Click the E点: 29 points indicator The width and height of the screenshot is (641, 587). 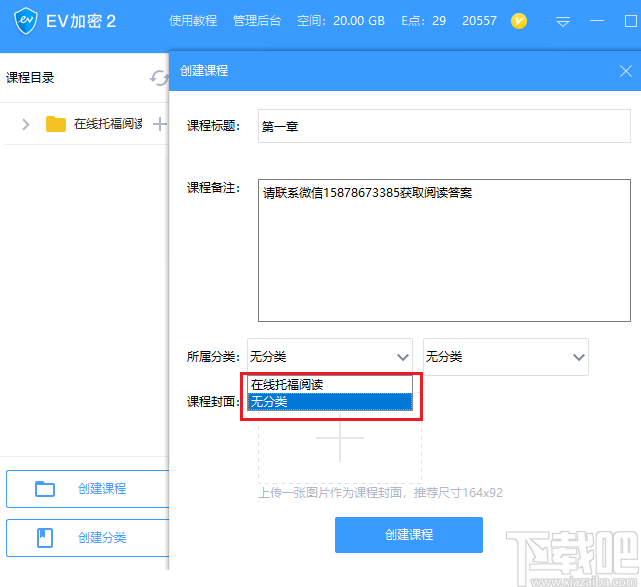tap(424, 20)
